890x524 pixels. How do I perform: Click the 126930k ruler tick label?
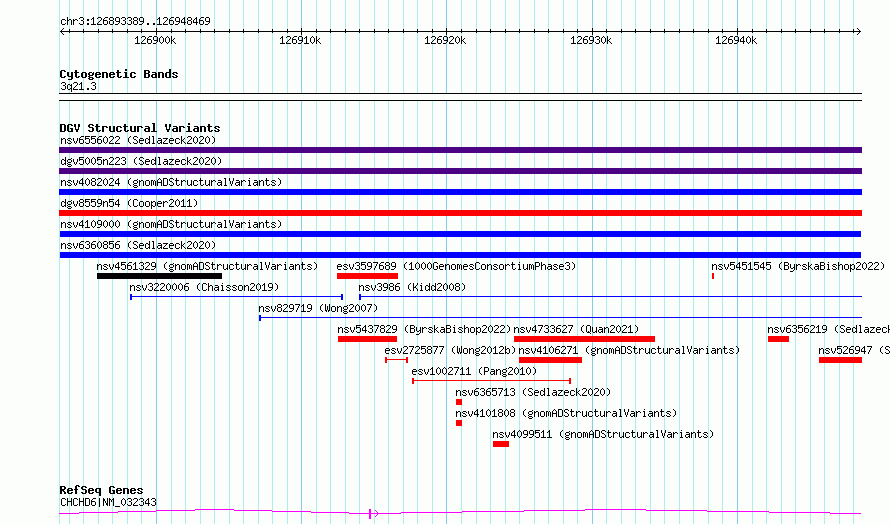[x=591, y=40]
